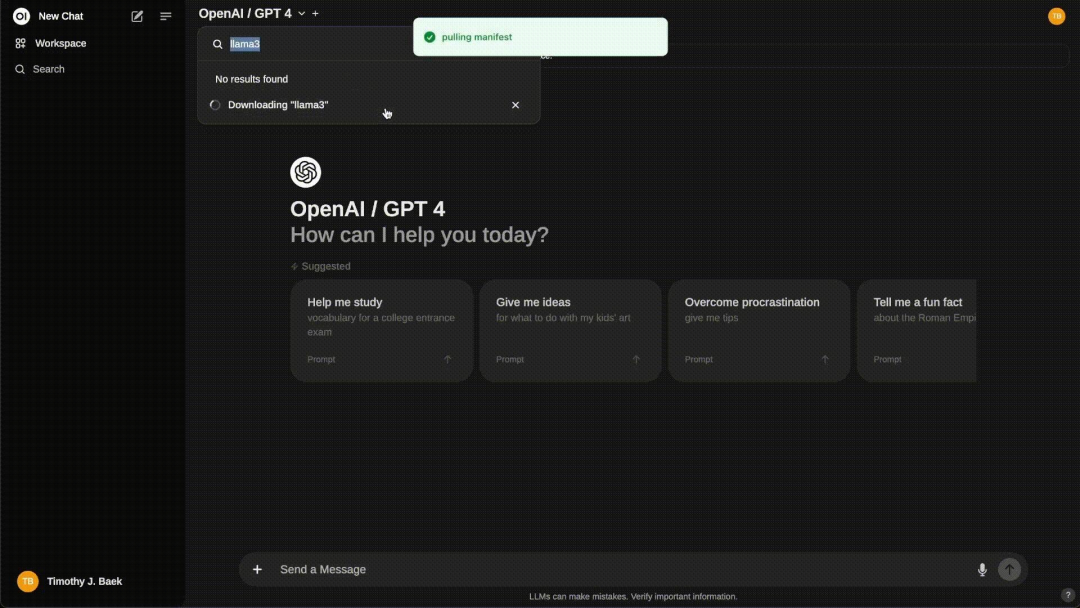Click the OpenAI model logo
The image size is (1080, 608).
(305, 172)
